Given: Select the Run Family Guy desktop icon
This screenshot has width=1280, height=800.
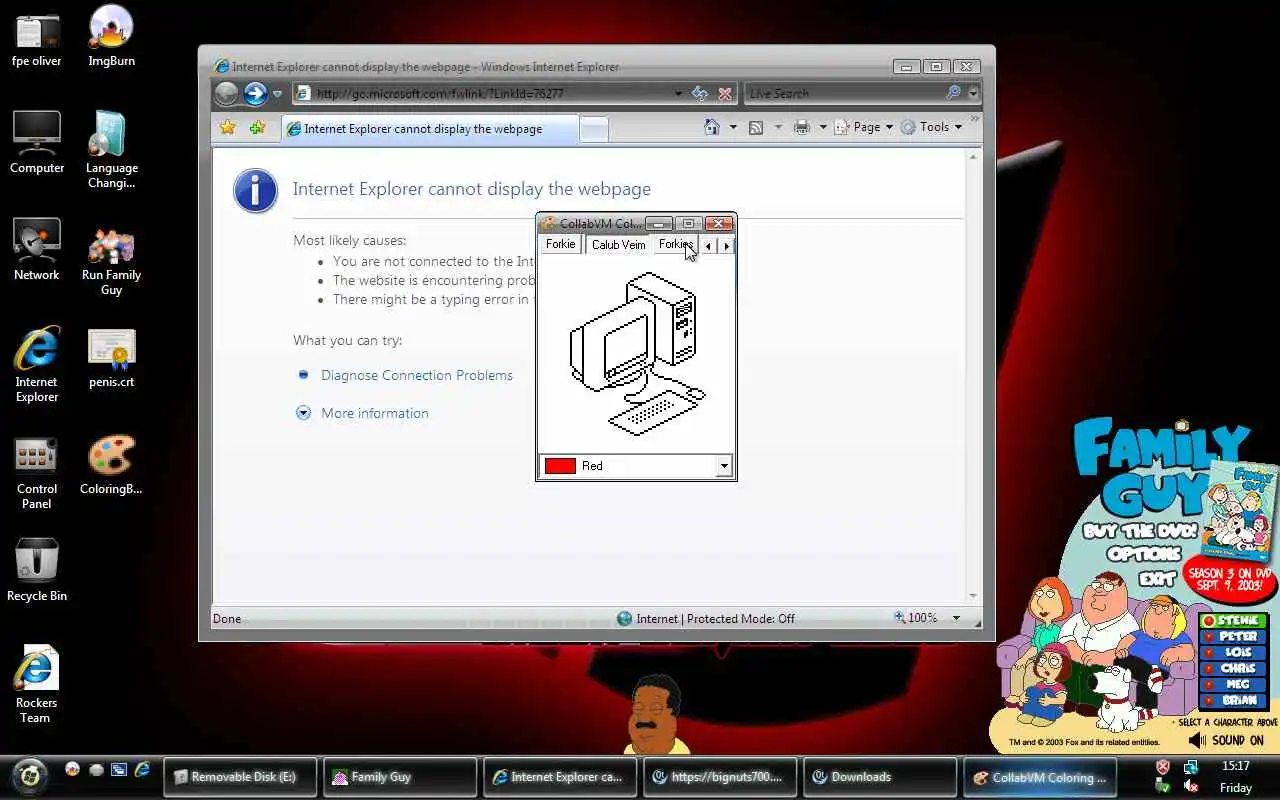Looking at the screenshot, I should [x=111, y=261].
